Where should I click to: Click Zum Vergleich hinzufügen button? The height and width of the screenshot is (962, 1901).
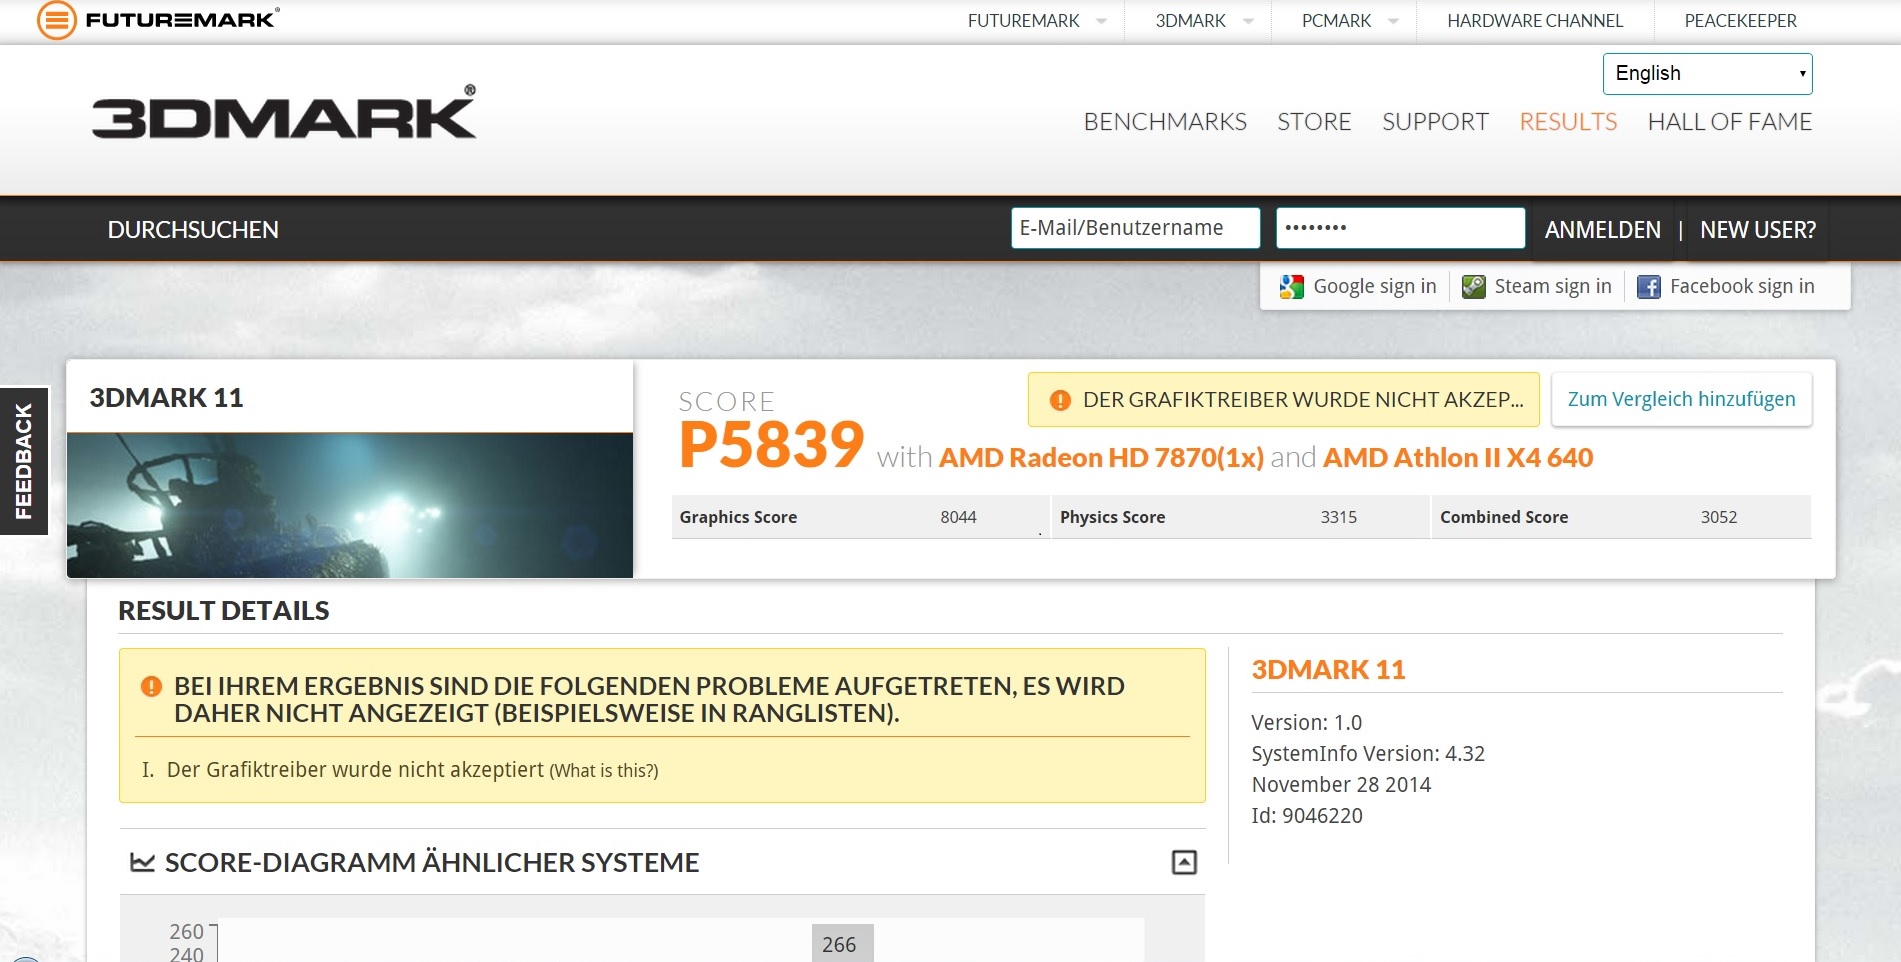tap(1681, 399)
